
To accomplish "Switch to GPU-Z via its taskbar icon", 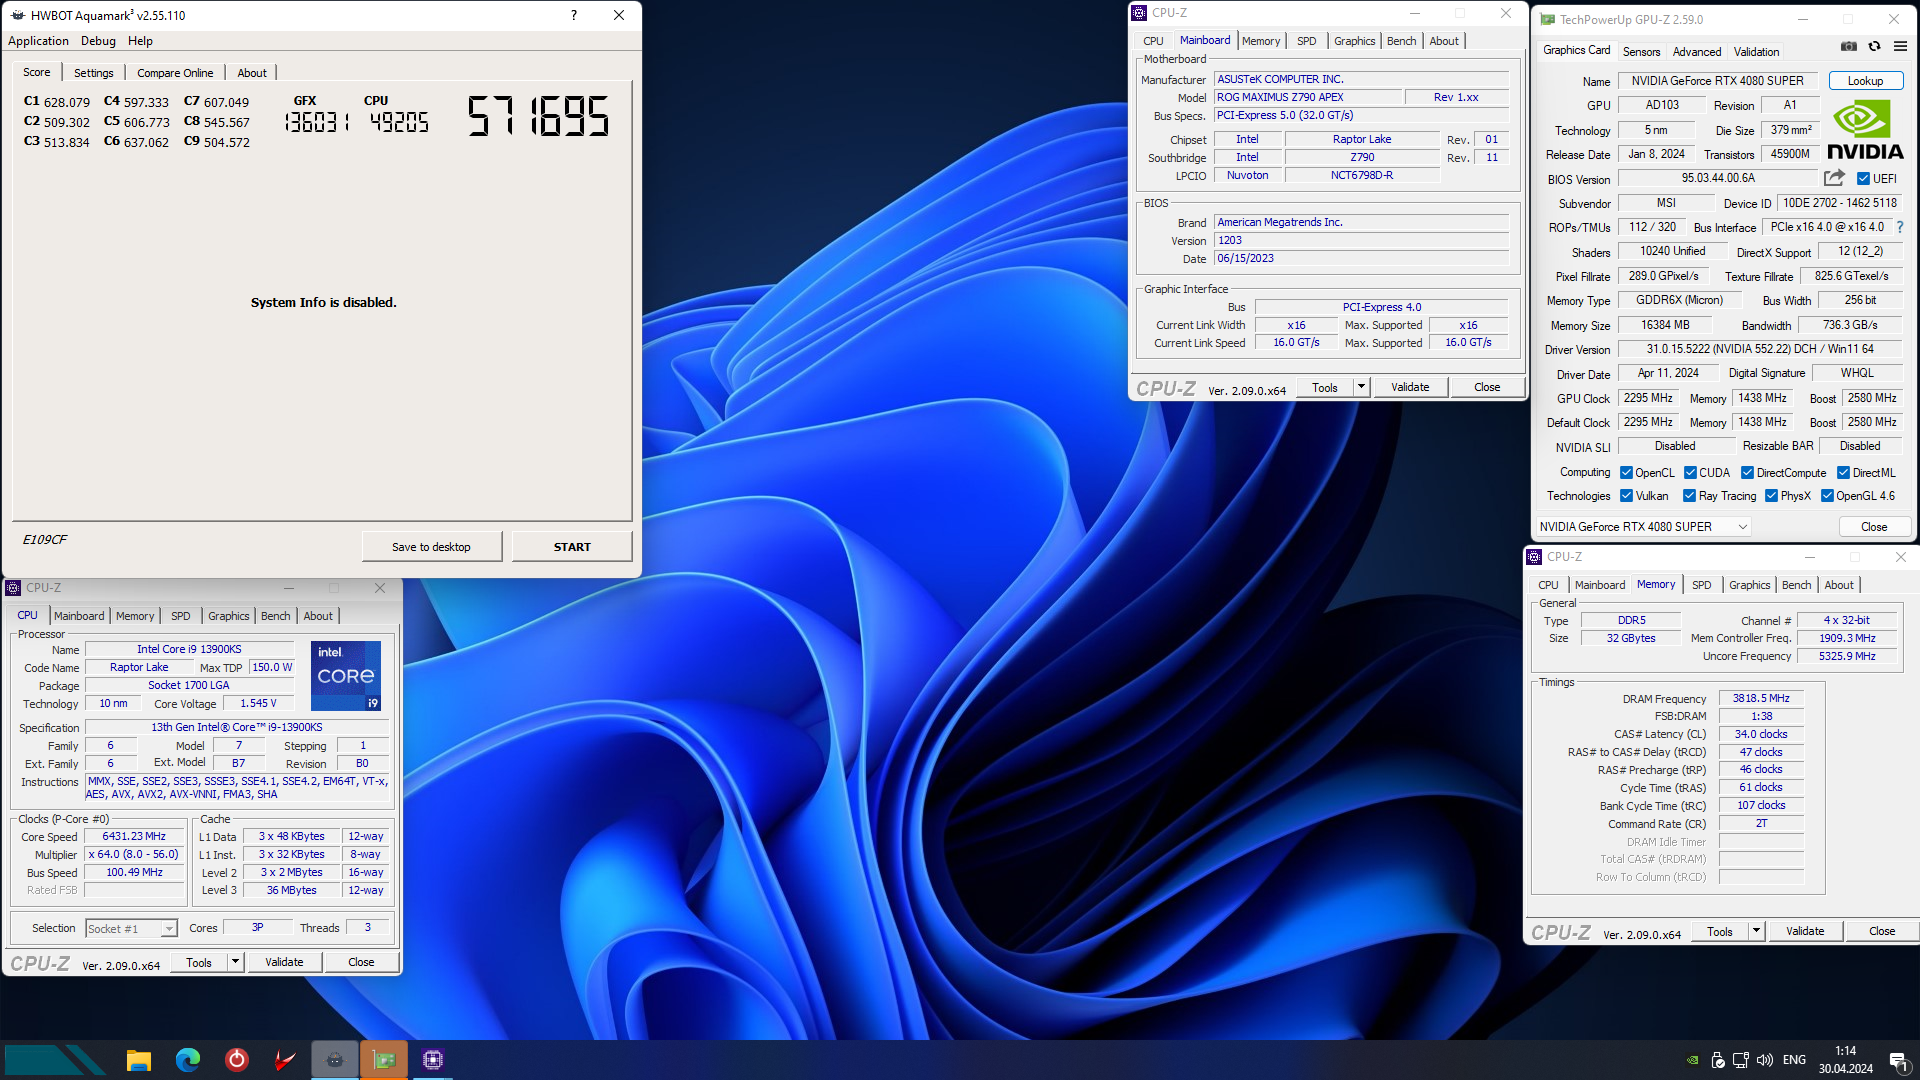I will [384, 1060].
